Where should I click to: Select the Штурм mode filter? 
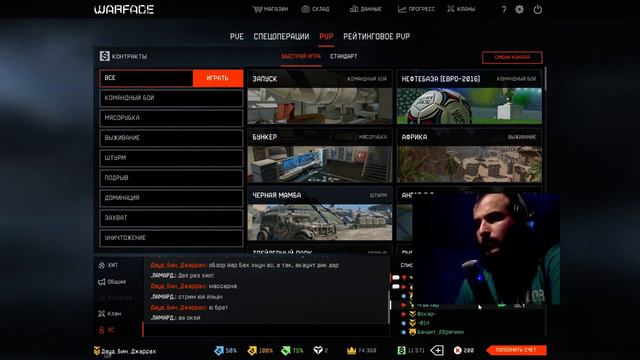[x=171, y=158]
